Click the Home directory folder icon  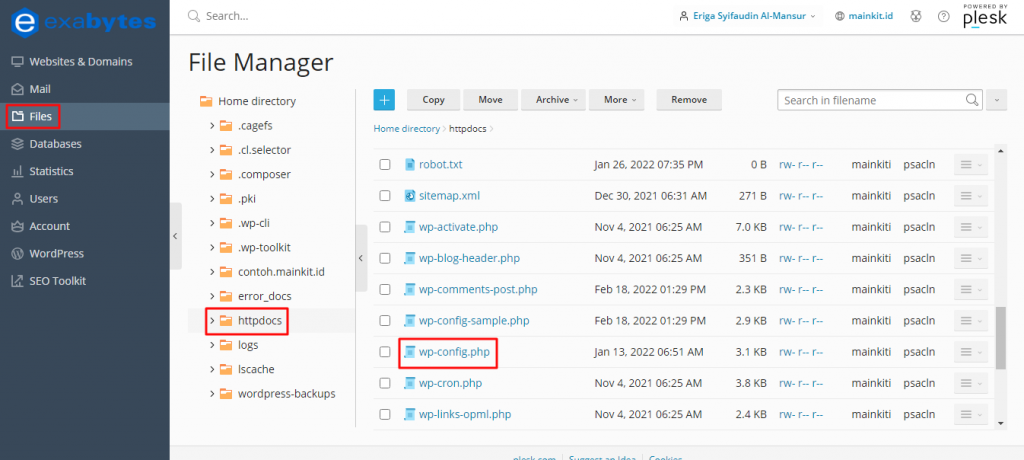(206, 101)
